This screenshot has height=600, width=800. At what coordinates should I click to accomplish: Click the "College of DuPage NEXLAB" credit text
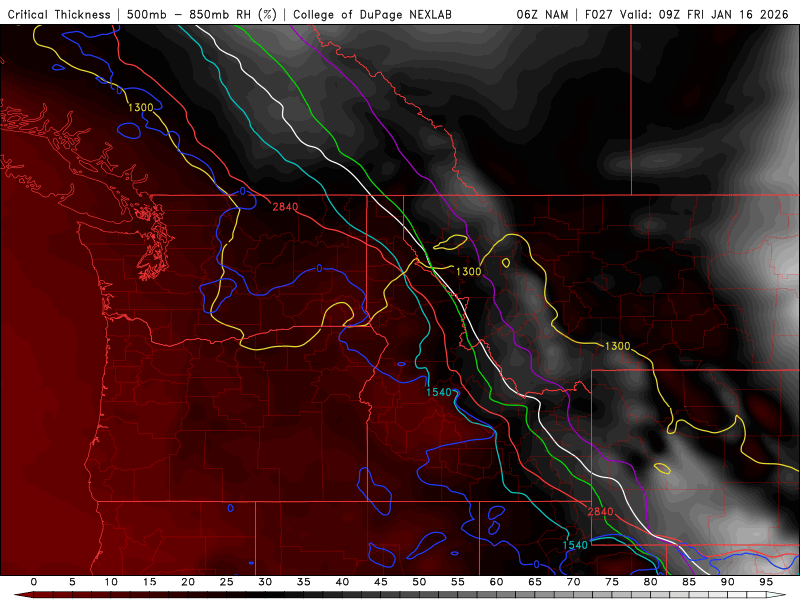tap(372, 14)
